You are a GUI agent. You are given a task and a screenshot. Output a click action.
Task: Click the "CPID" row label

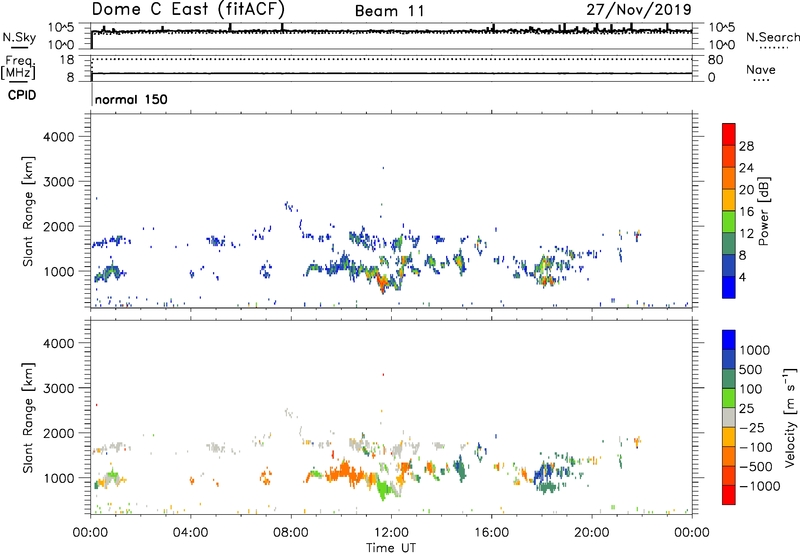[x=22, y=95]
